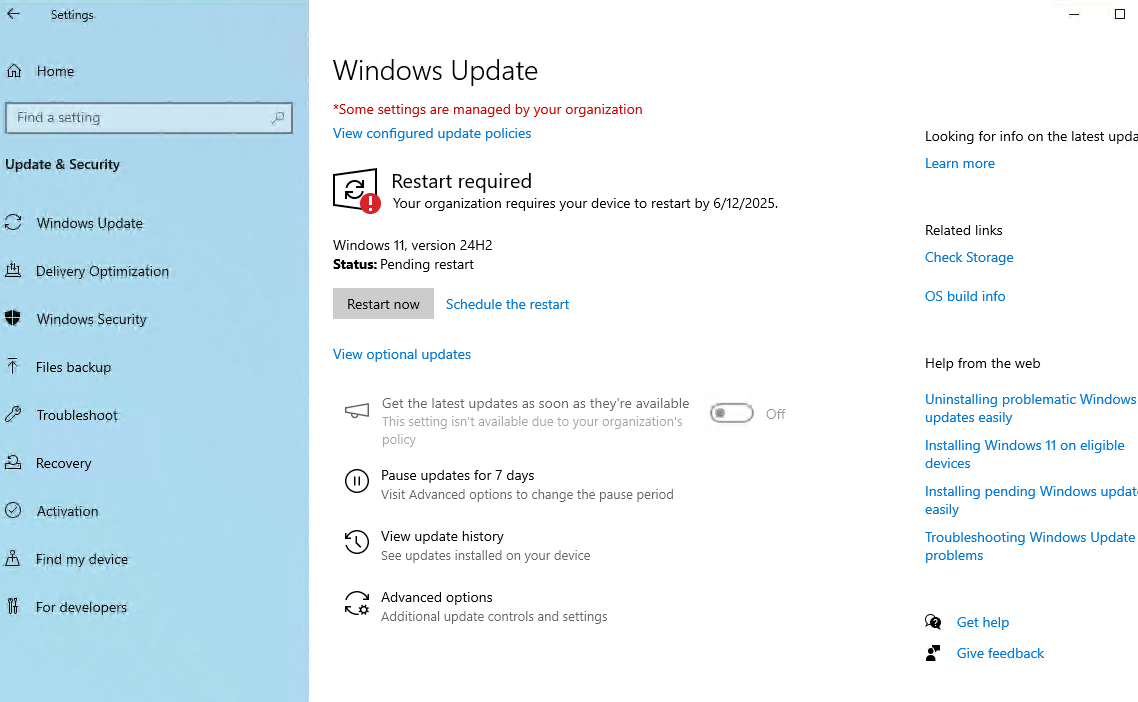Click Pause updates for 7 days
Screen dimensions: 1138x702
pyautogui.click(x=457, y=475)
